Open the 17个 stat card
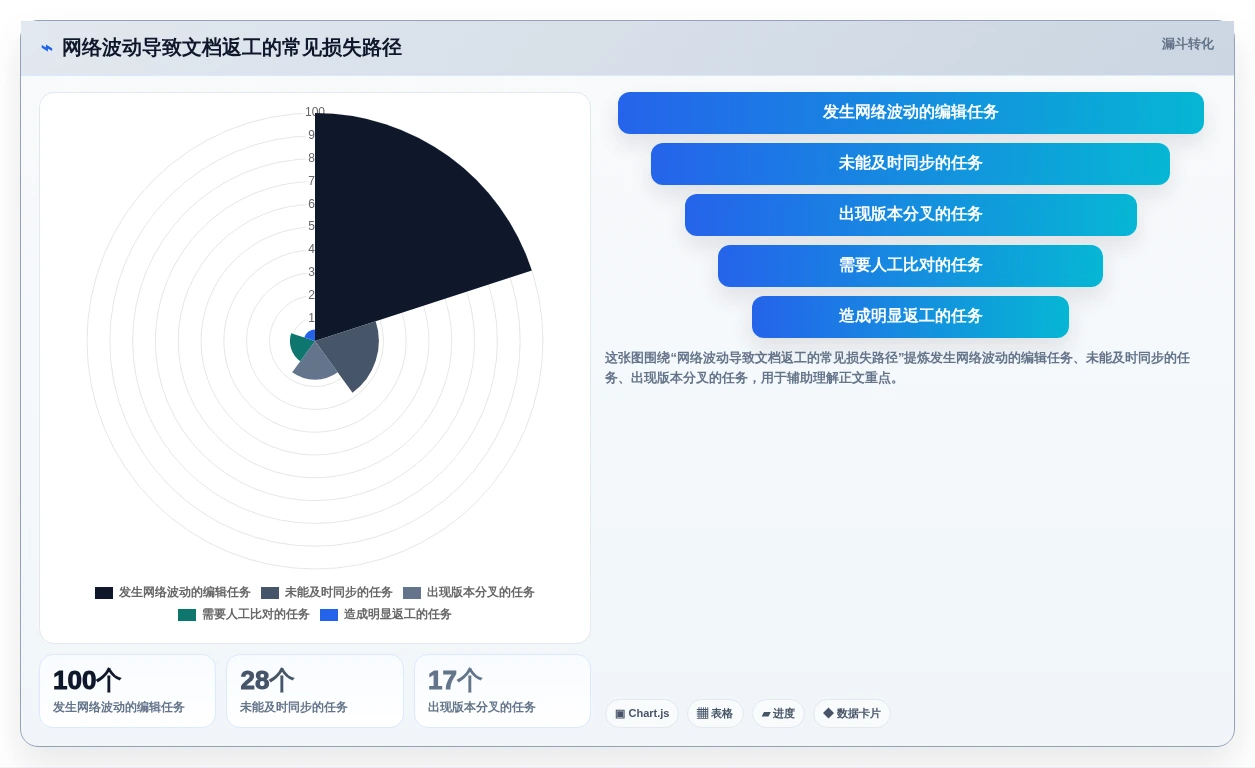The width and height of the screenshot is (1255, 768). pos(502,691)
